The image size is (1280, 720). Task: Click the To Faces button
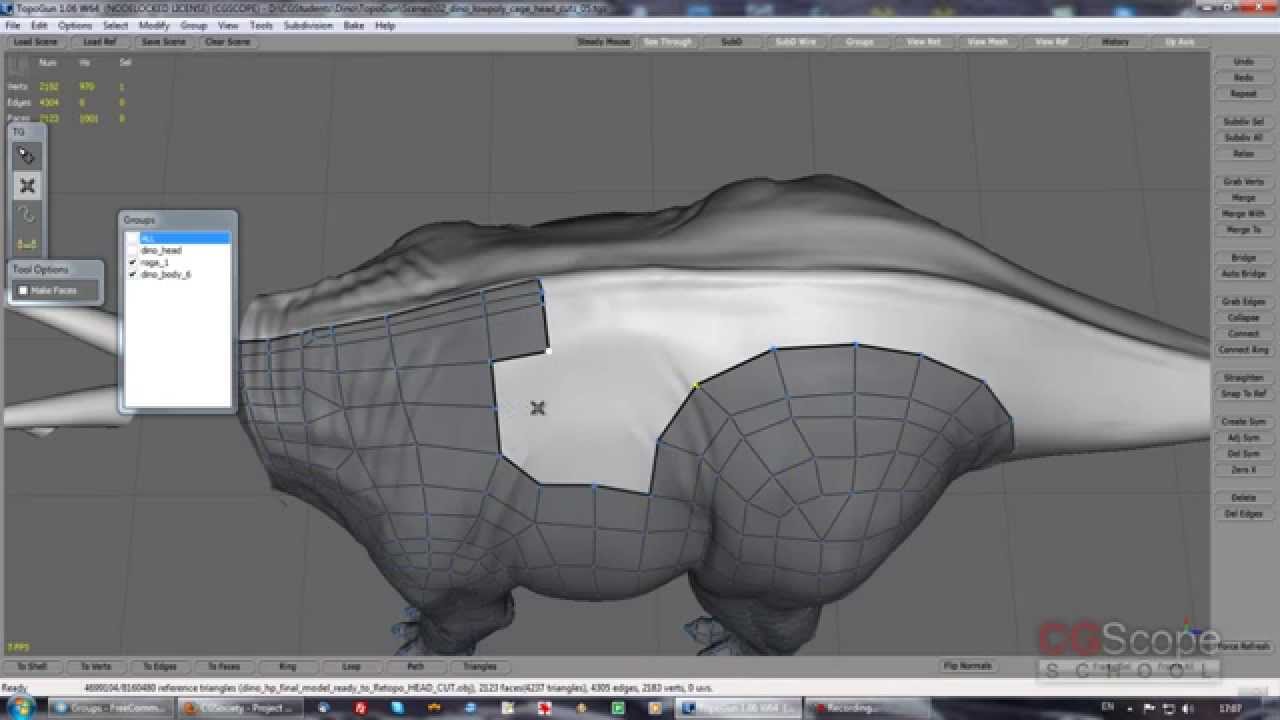[224, 666]
